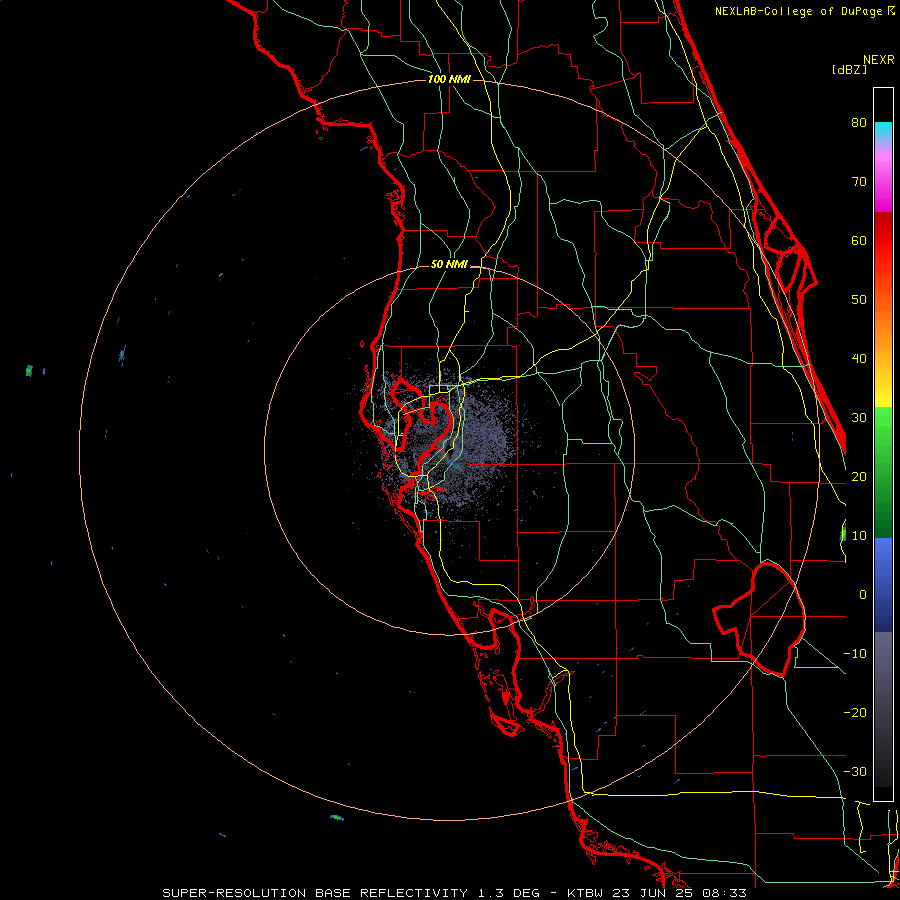Click the NEXLAB-College of DuPage title text
The width and height of the screenshot is (900, 900).
(x=798, y=11)
